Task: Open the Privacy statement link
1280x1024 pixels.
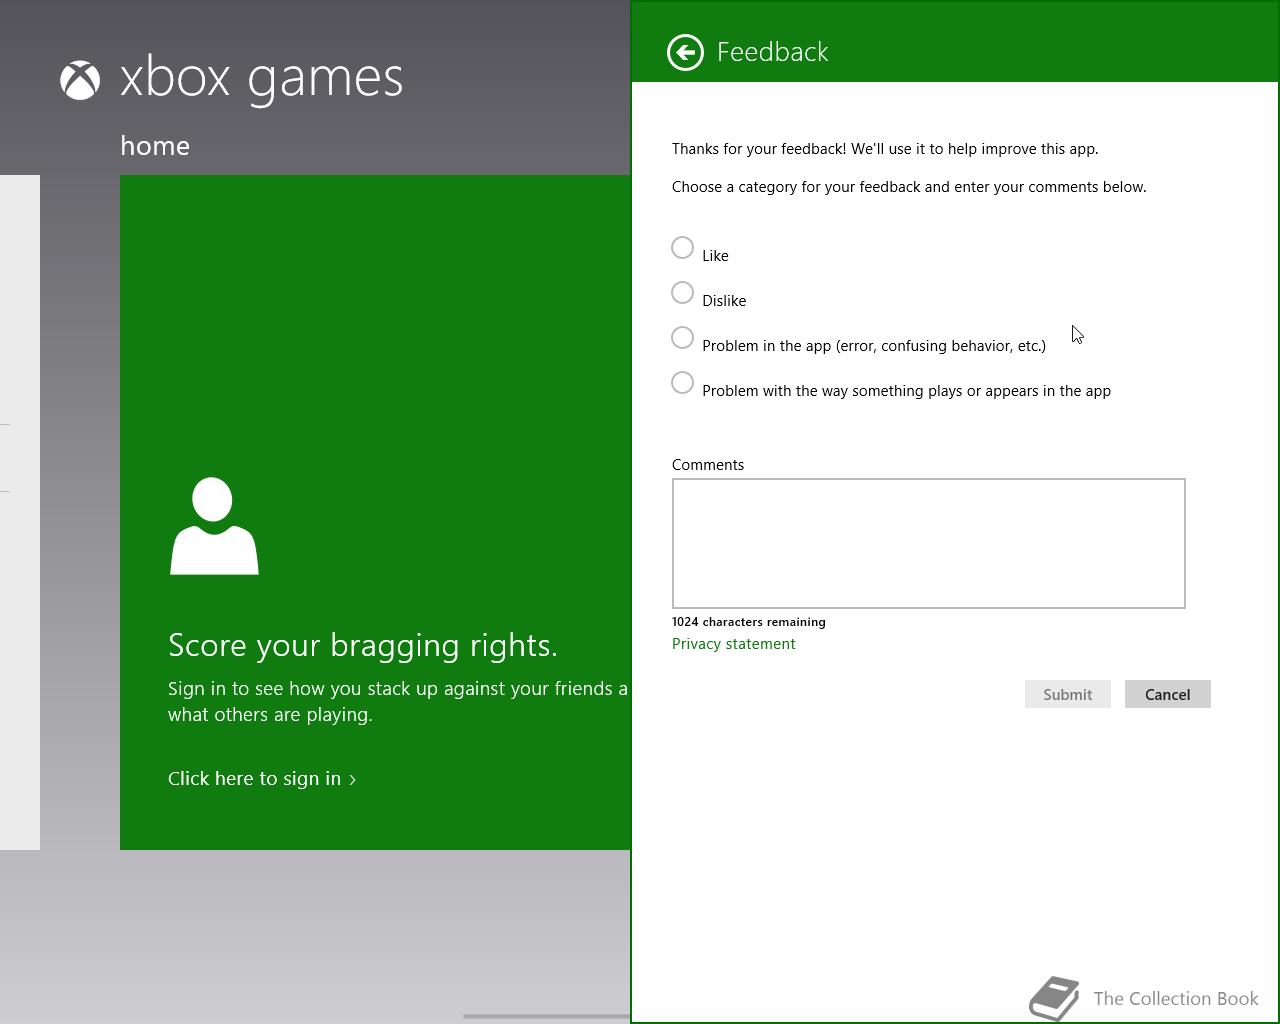Action: [733, 644]
